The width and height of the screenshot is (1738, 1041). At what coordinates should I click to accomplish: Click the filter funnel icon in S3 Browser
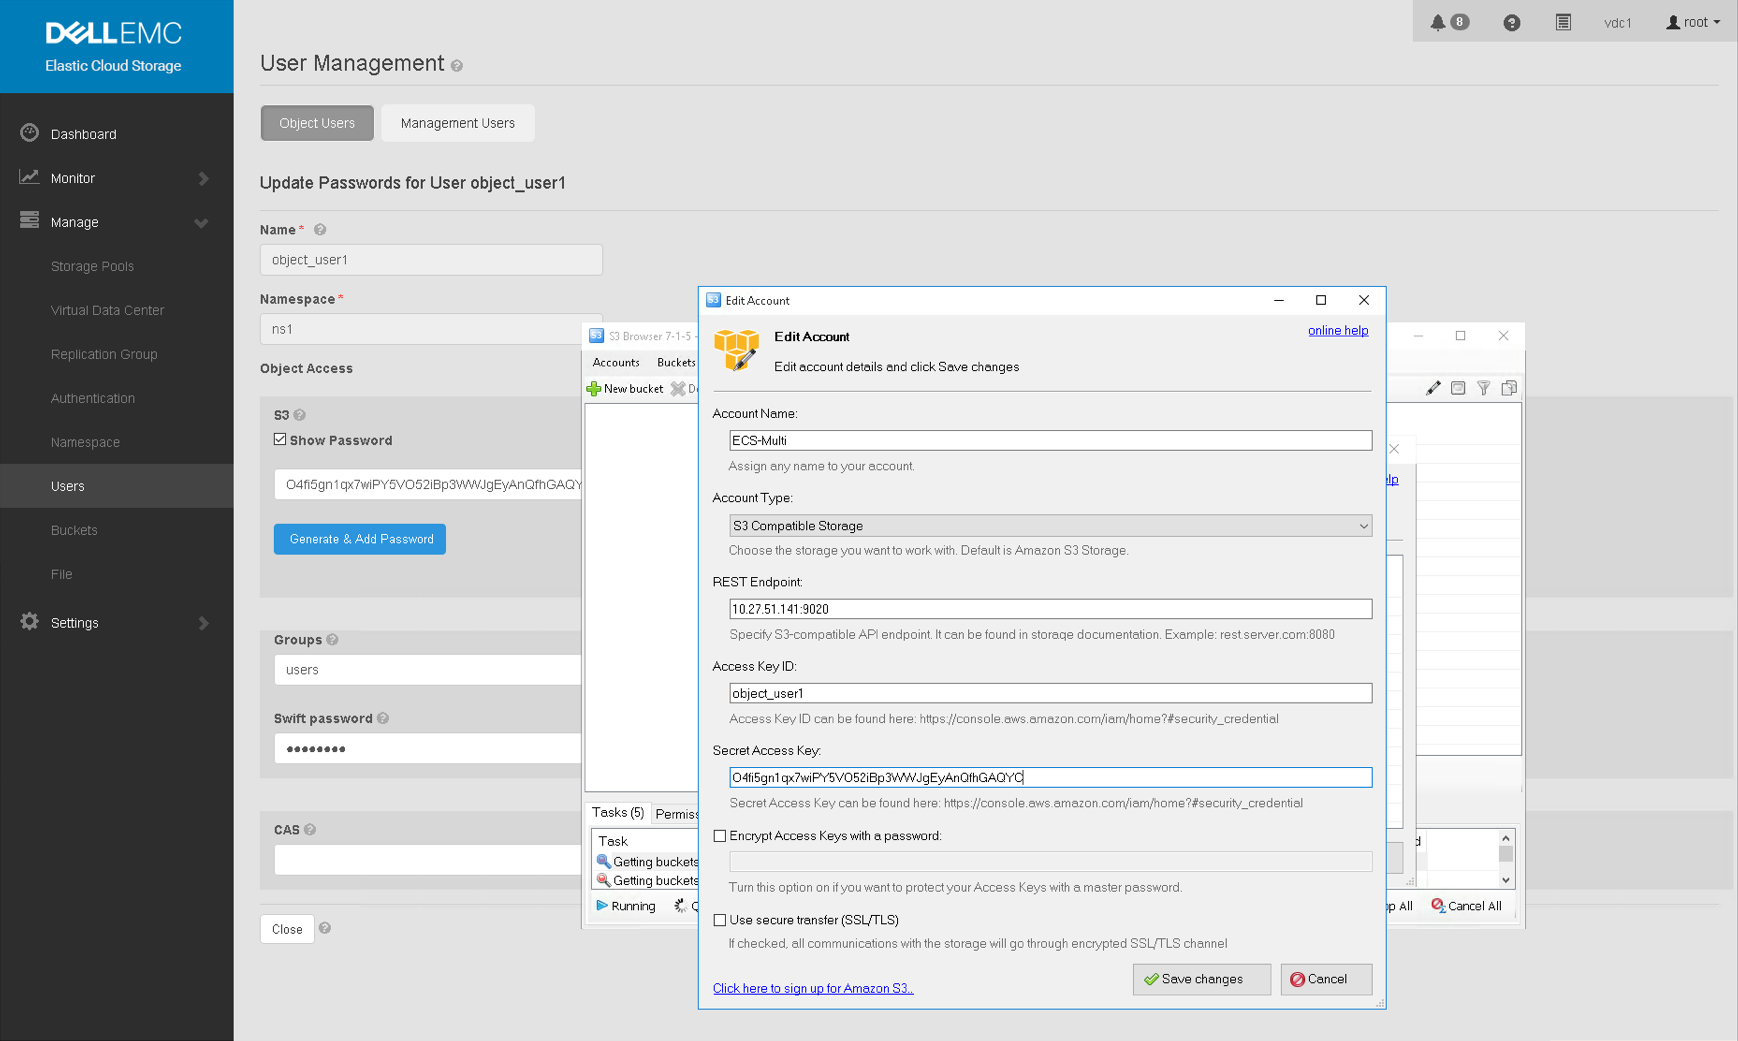(1484, 388)
